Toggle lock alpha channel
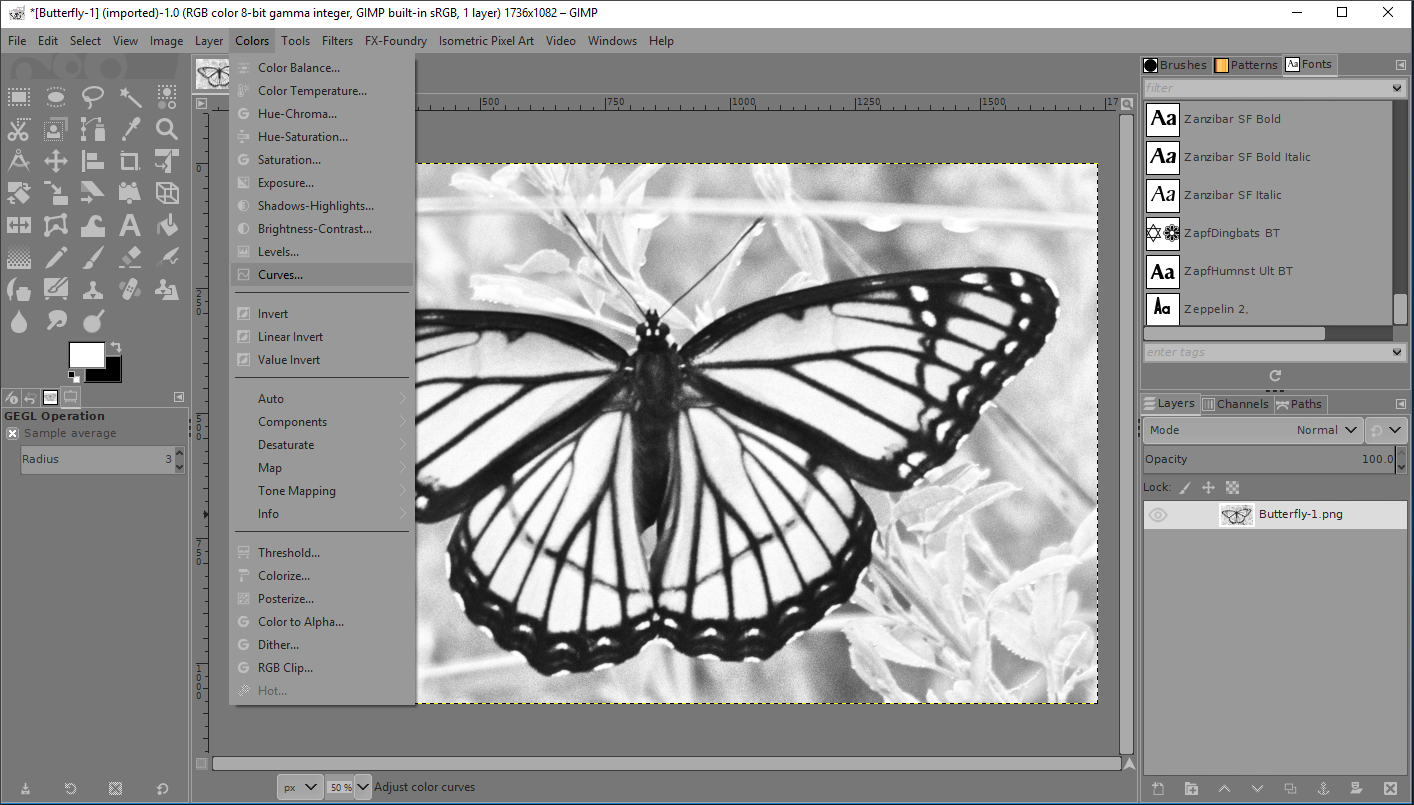 [1232, 488]
